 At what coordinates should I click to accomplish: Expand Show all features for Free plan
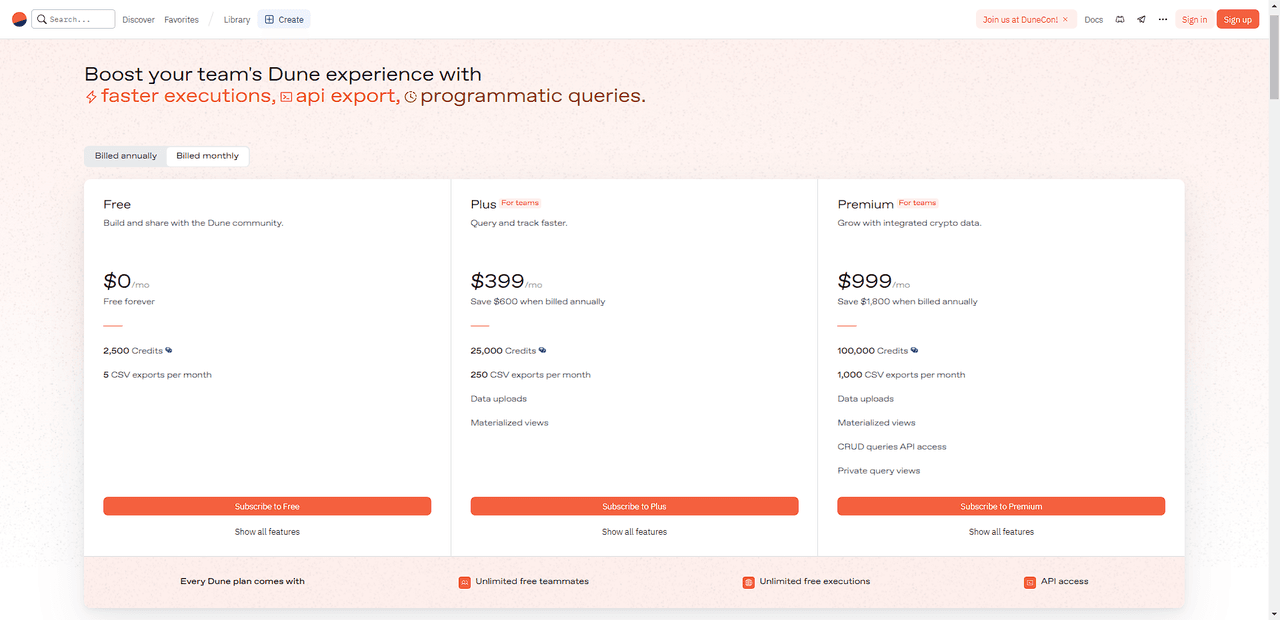267,532
